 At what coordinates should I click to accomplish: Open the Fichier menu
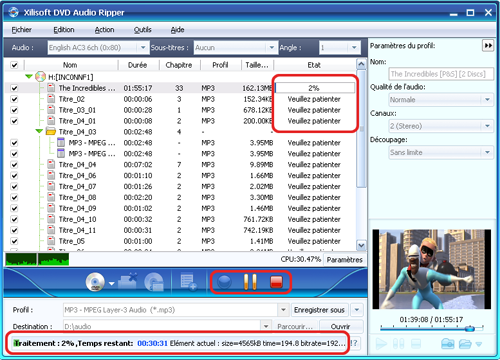pyautogui.click(x=21, y=30)
